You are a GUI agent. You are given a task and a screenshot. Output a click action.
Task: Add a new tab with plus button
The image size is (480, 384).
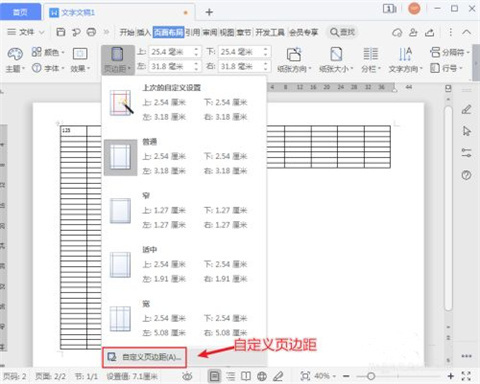pos(209,12)
